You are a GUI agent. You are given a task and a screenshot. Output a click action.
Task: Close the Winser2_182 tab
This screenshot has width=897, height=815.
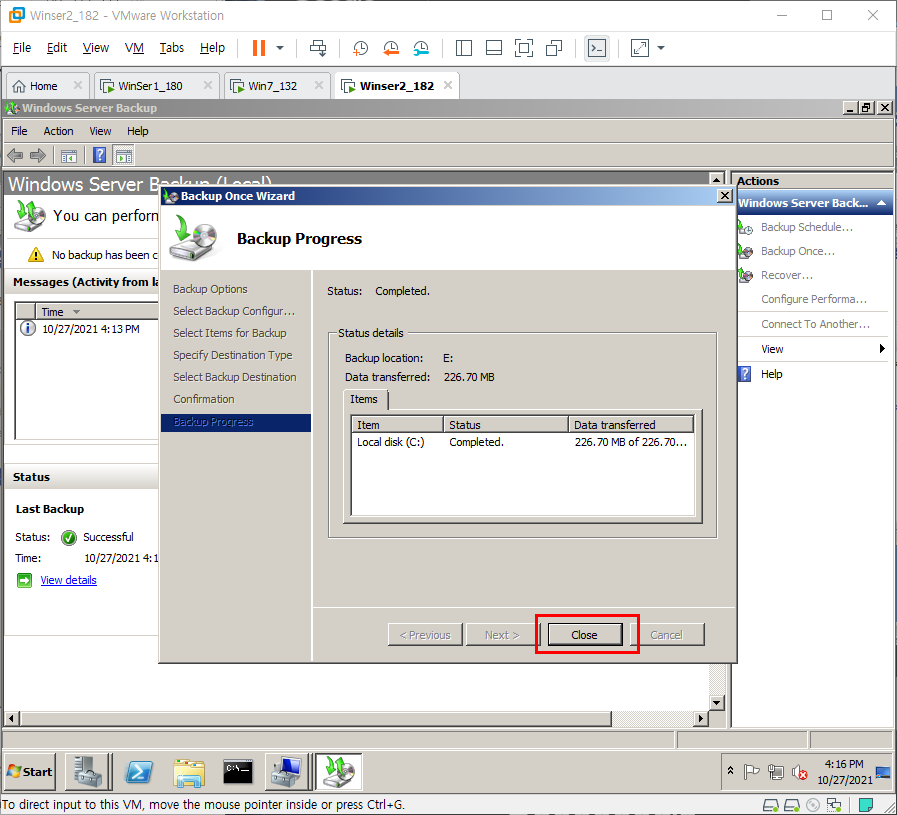[448, 85]
